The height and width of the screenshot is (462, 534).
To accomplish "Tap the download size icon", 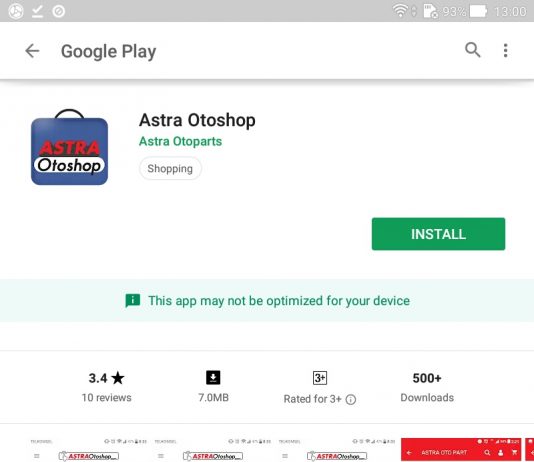I will coord(213,378).
